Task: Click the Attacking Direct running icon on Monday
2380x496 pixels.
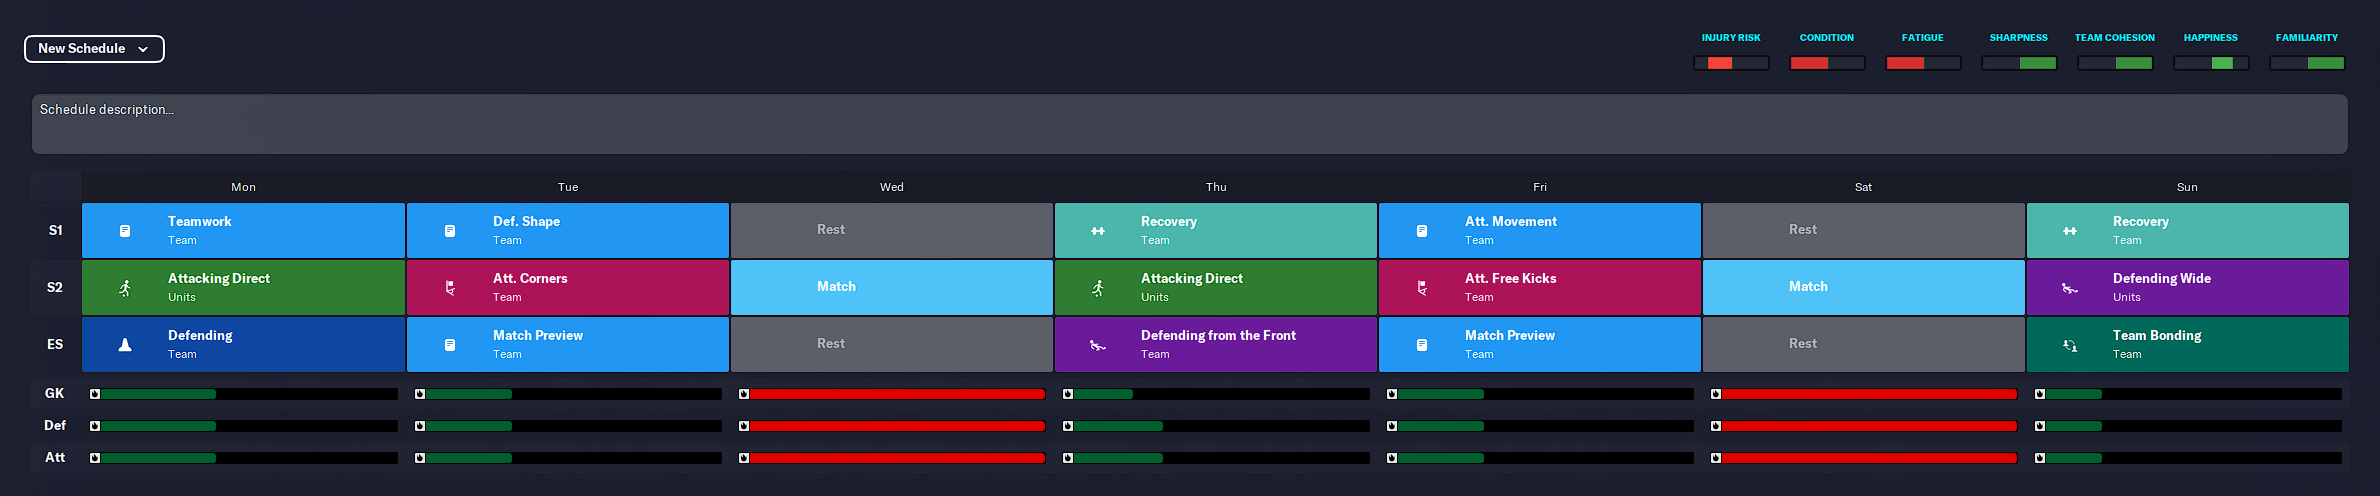Action: coord(125,288)
